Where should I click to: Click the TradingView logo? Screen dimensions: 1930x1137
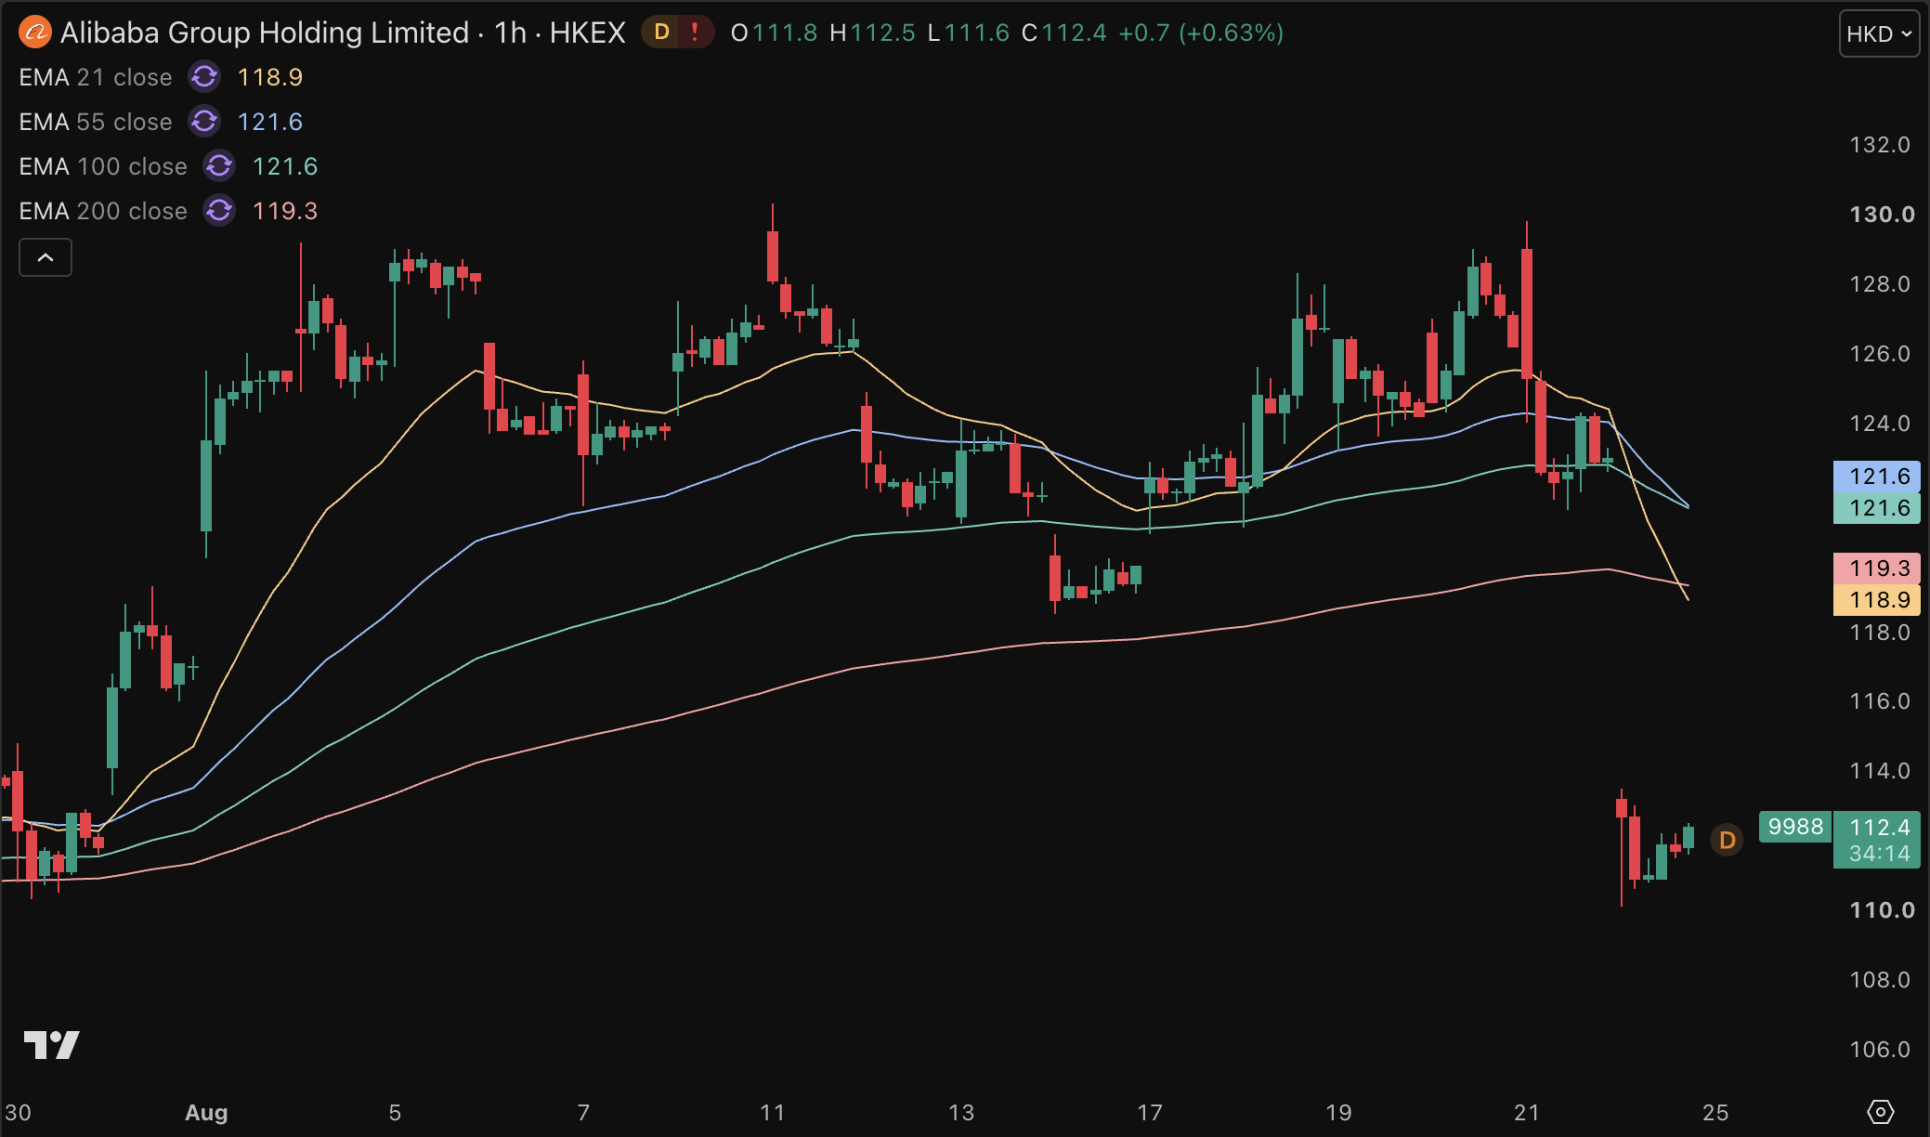point(52,1045)
